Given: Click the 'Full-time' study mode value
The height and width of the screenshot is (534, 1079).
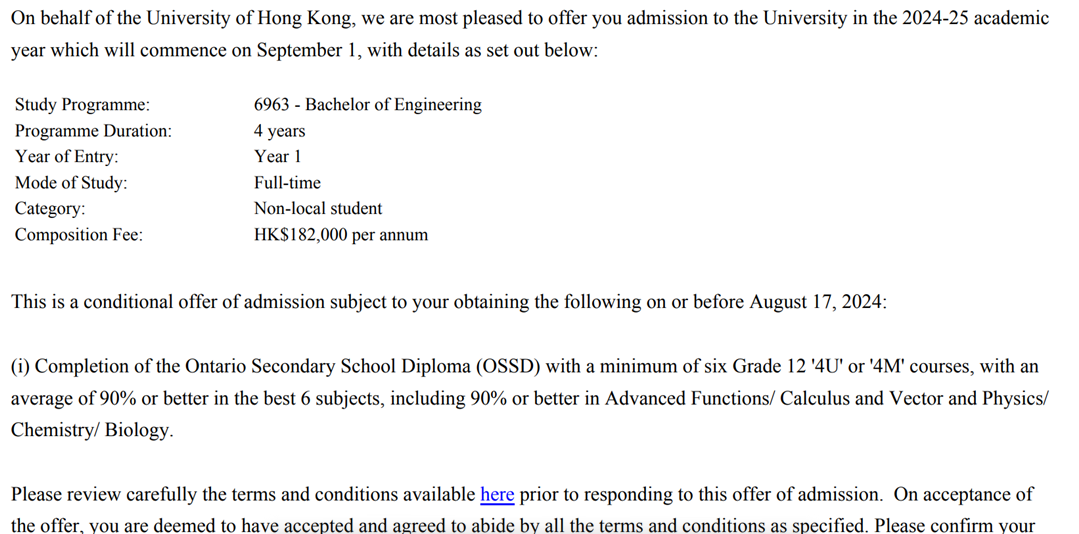Looking at the screenshot, I should (287, 183).
